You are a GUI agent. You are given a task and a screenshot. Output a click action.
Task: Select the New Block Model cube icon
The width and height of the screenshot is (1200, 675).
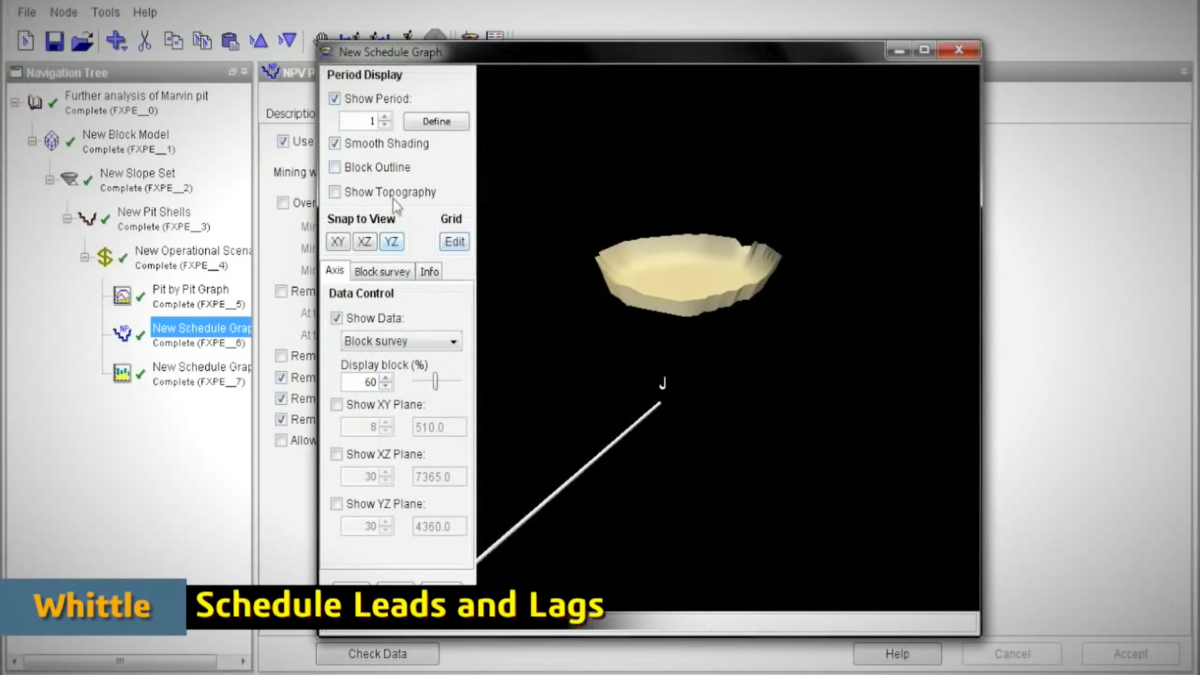click(x=51, y=141)
